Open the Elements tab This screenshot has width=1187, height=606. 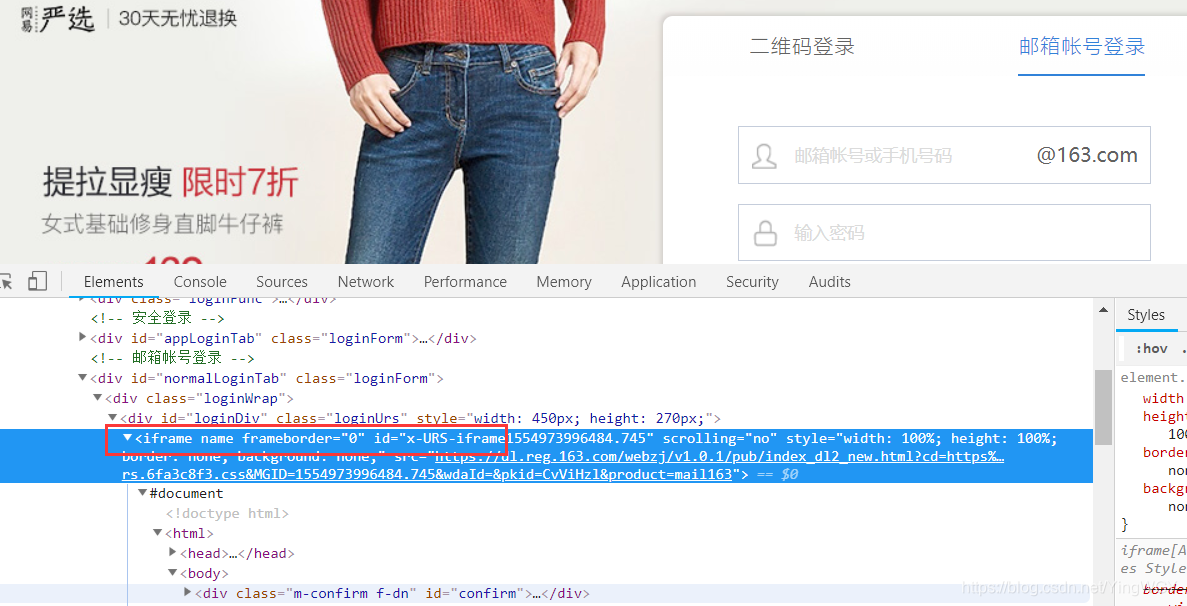click(x=114, y=281)
